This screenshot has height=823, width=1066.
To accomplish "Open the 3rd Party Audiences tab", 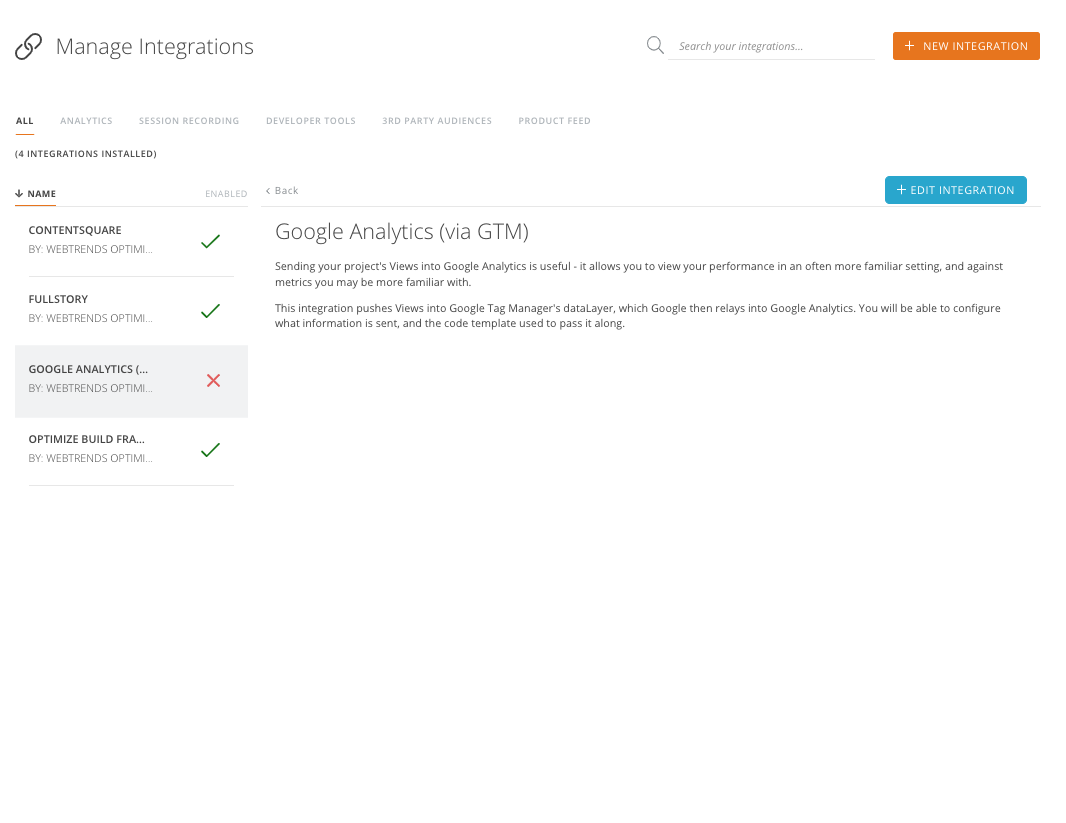I will point(437,121).
